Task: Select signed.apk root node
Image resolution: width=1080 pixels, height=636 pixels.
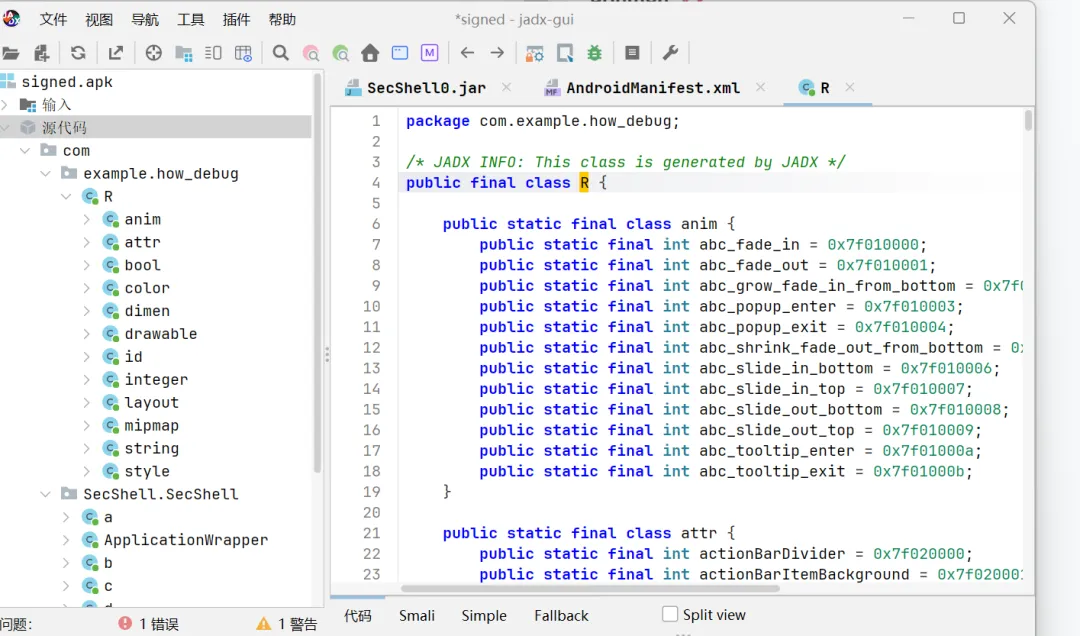Action: (x=67, y=81)
